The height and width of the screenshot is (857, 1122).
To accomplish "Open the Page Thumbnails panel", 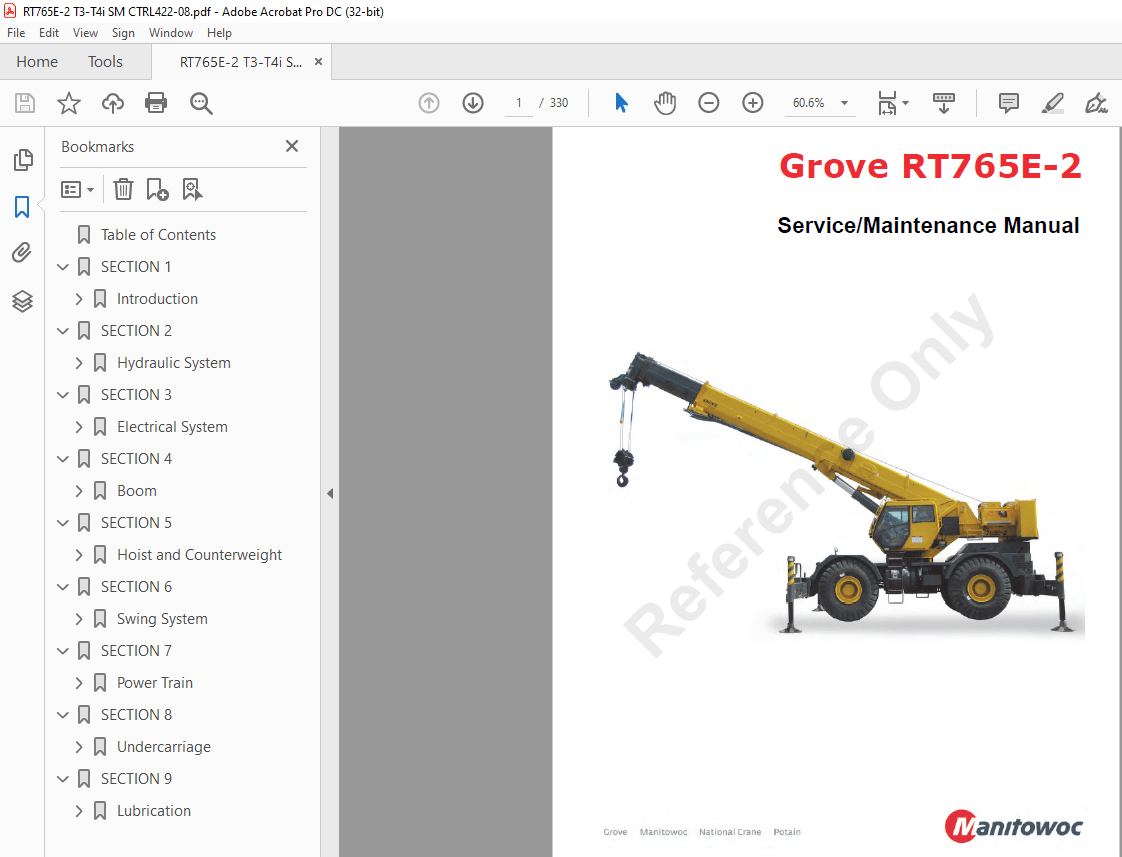I will tap(23, 160).
